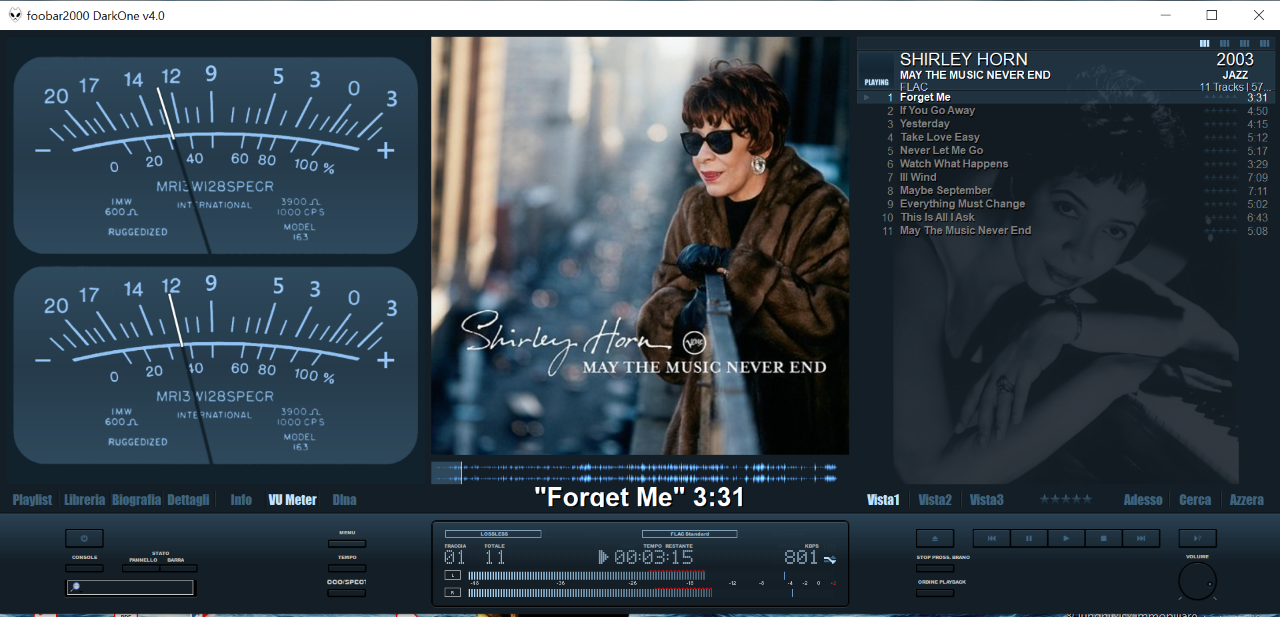The width and height of the screenshot is (1280, 617).
Task: Select the second playlist layout icon
Action: tap(1225, 43)
